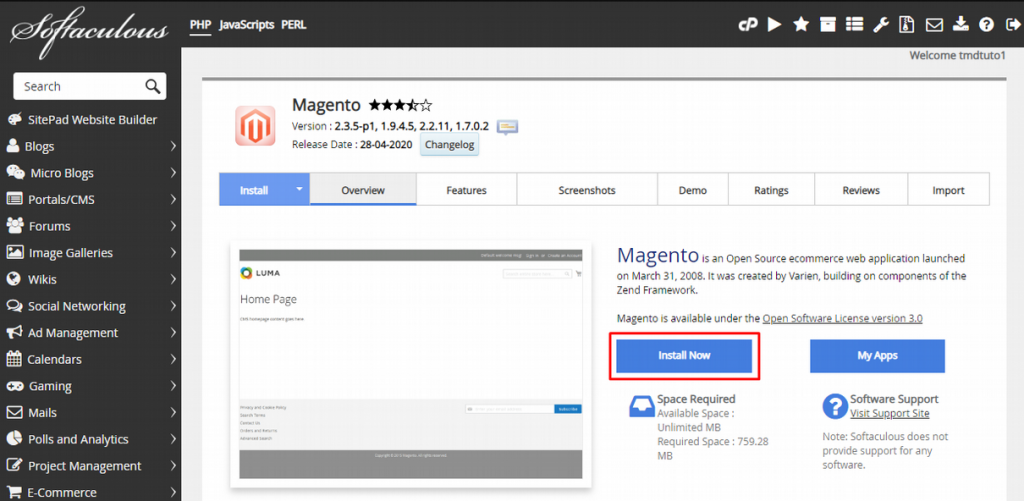This screenshot has width=1024, height=501.
Task: Open the play demos icon in top bar
Action: (x=774, y=25)
